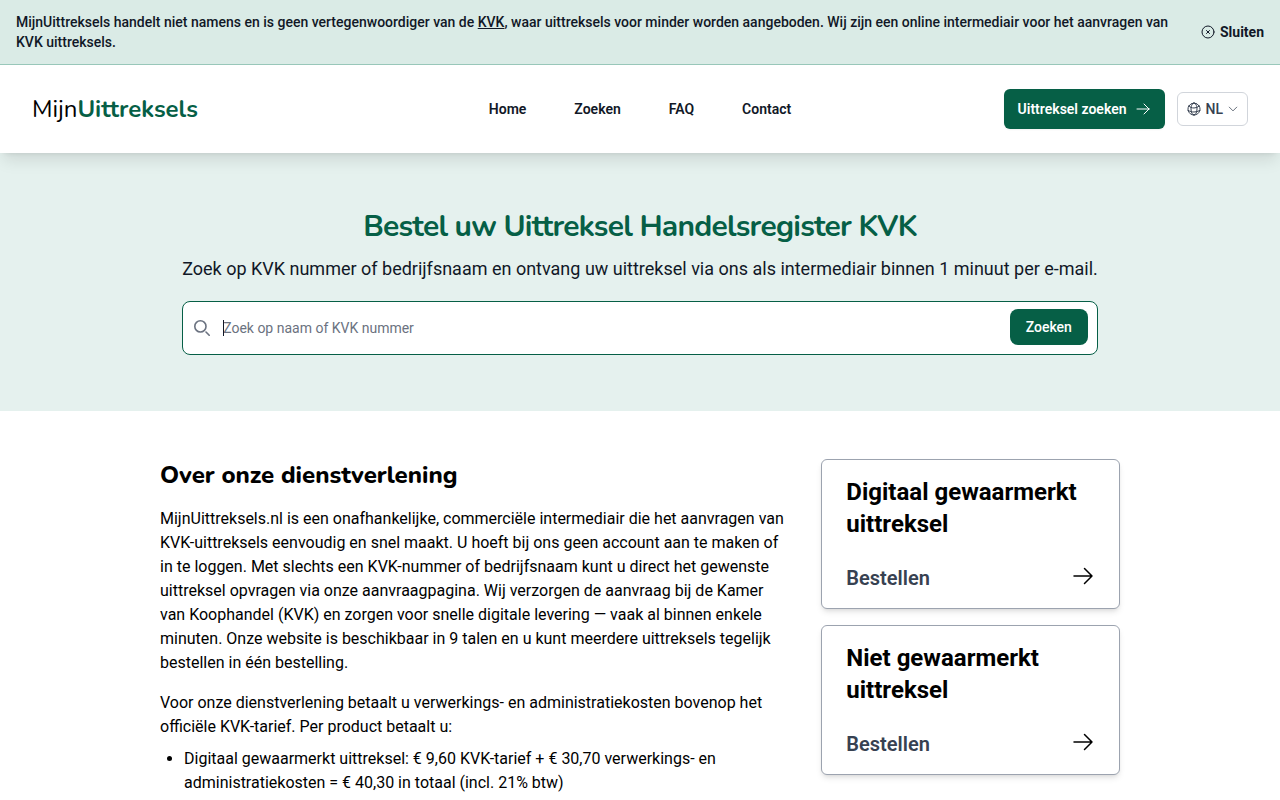Click the green Zoeken search button
This screenshot has height=800, width=1280.
(x=1049, y=327)
